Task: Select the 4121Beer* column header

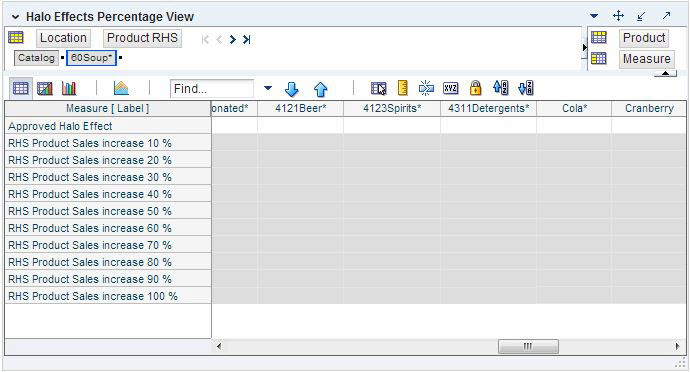Action: [x=301, y=108]
